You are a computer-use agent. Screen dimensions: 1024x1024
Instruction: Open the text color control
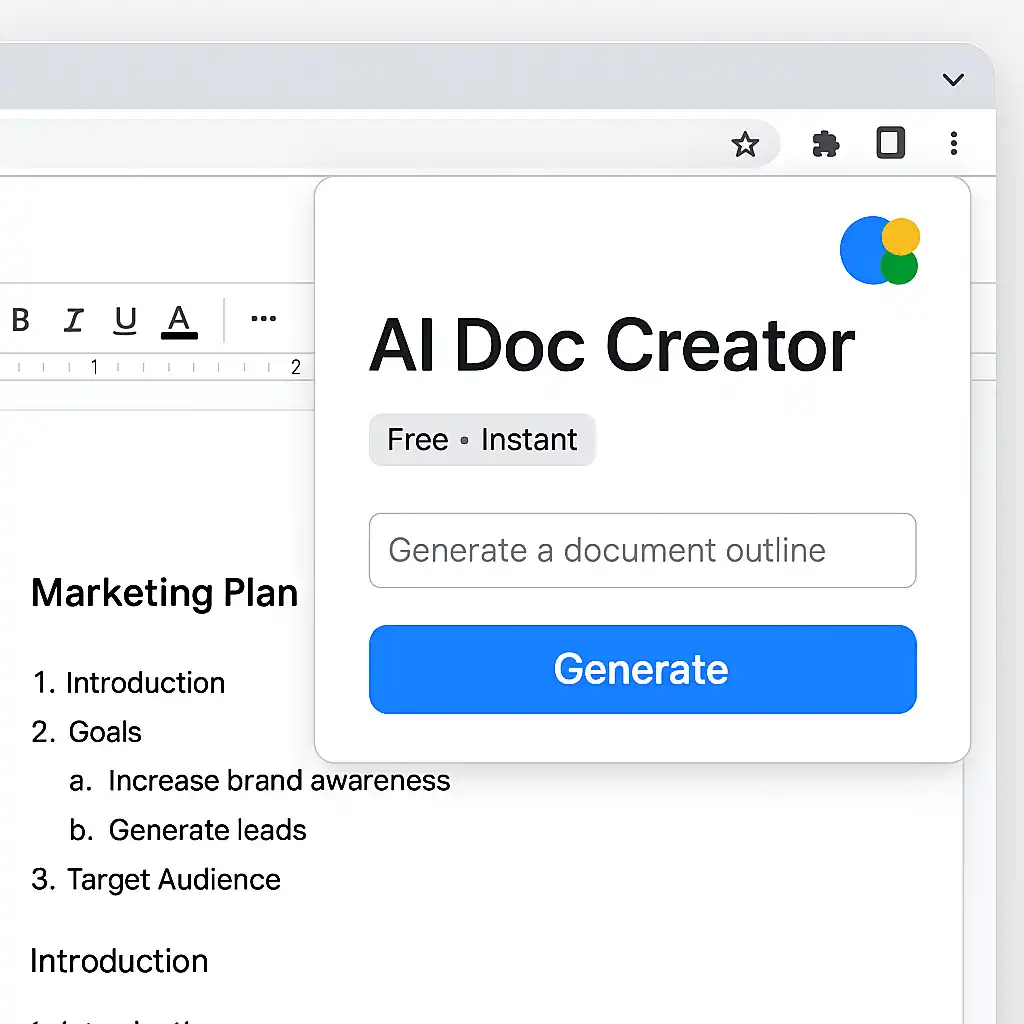[179, 319]
